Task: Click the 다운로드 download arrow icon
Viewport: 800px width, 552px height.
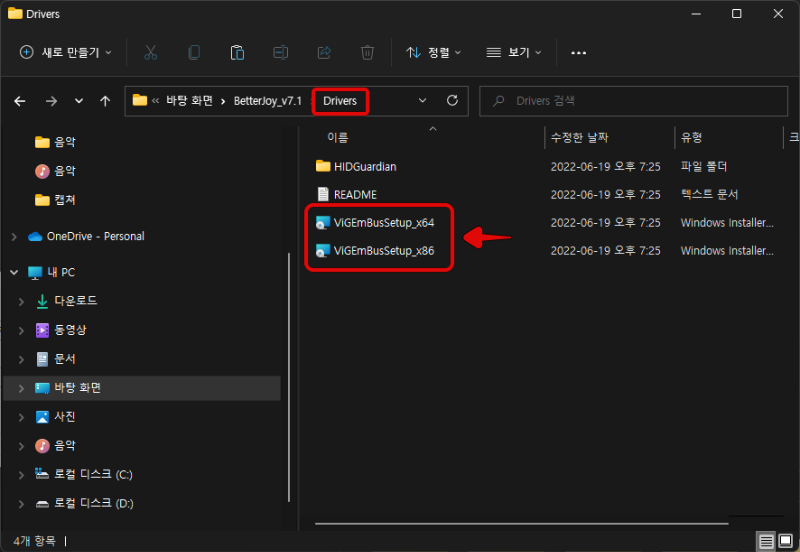Action: [42, 301]
